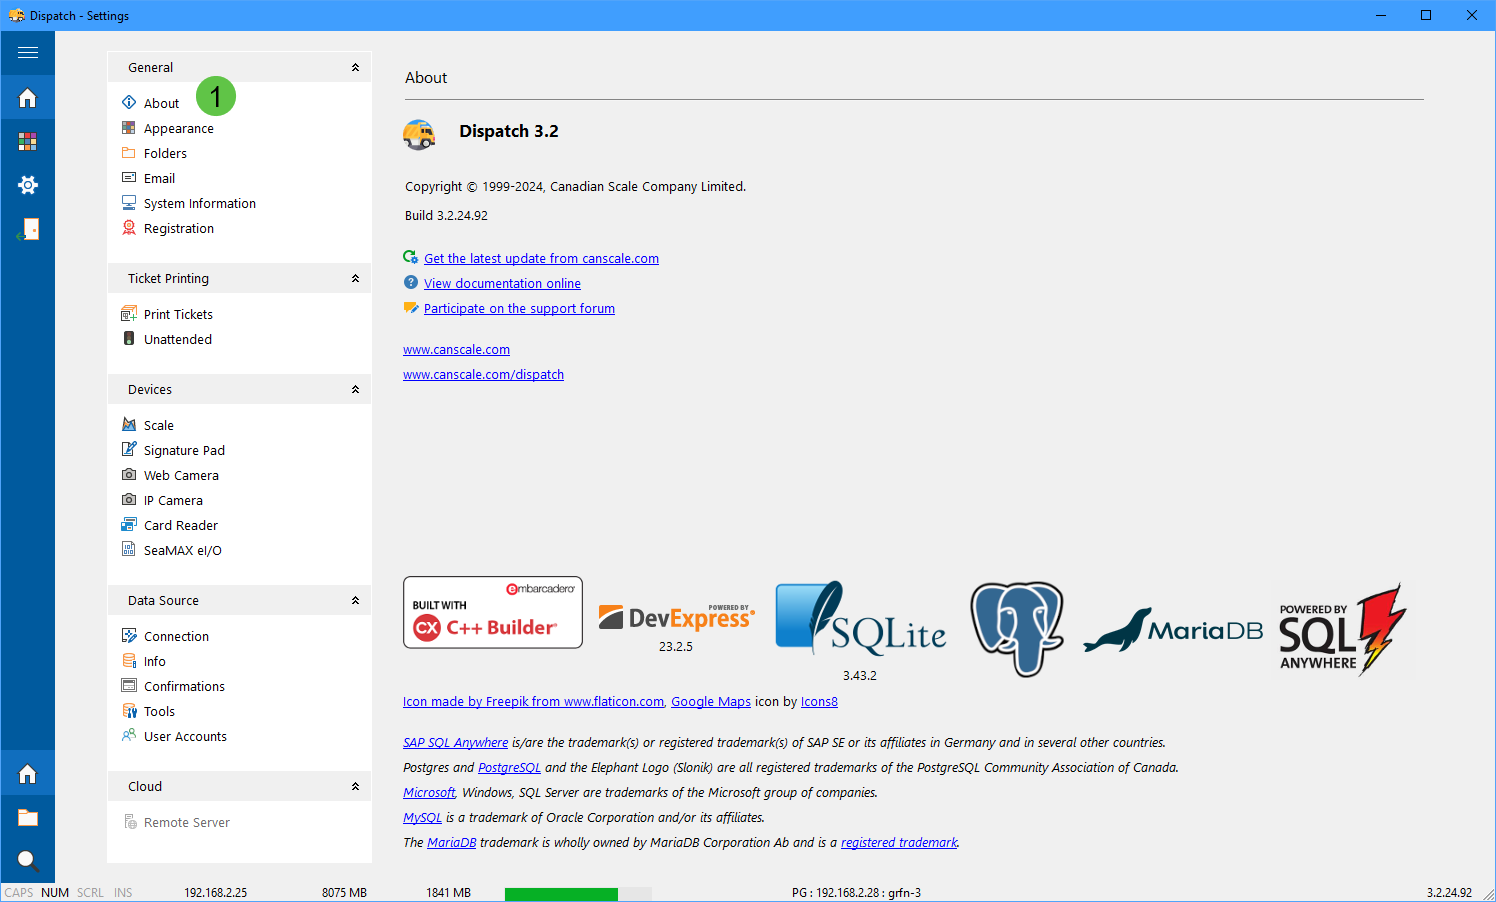Click the magnifier search icon in sidebar
The height and width of the screenshot is (902, 1496).
click(28, 860)
